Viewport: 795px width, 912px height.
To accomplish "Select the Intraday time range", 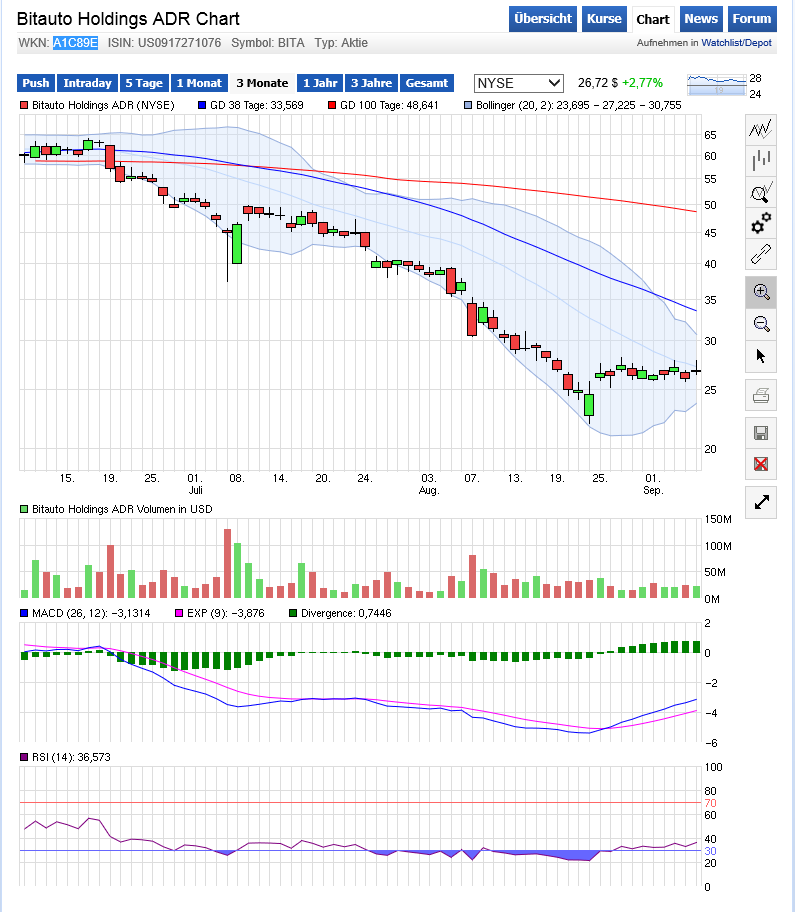I will click(x=87, y=83).
